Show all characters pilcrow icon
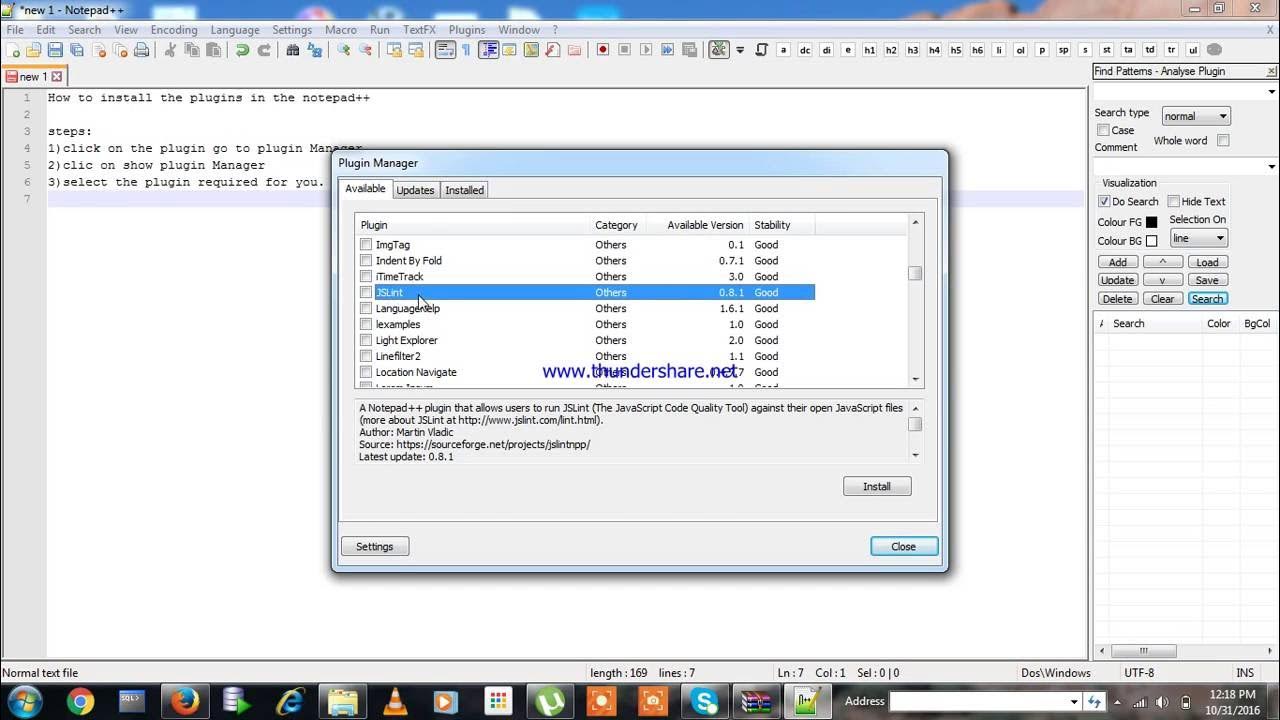1280x720 pixels. 466,50
